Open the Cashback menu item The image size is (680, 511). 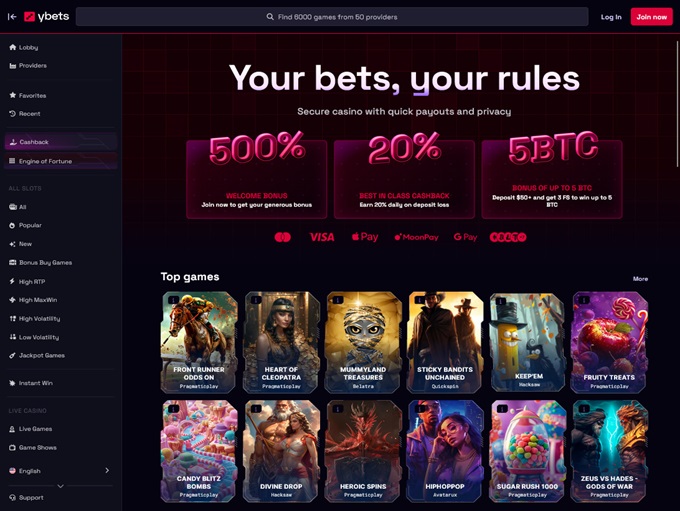[x=61, y=142]
